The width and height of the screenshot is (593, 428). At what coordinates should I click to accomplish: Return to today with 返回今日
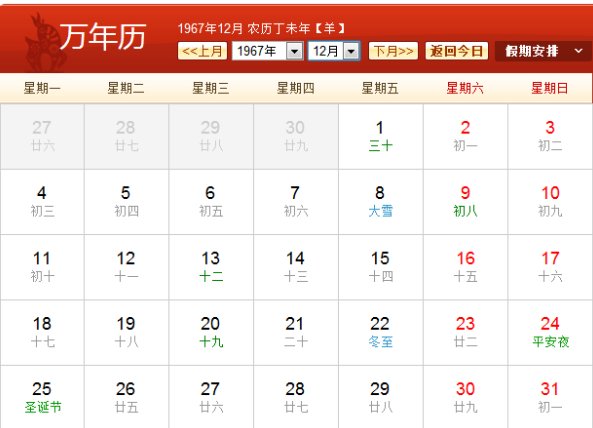457,51
